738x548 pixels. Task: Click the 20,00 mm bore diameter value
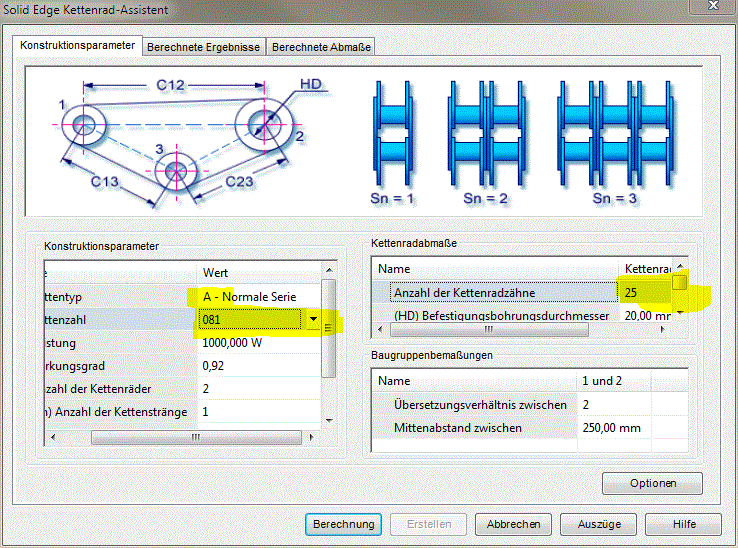coord(646,315)
